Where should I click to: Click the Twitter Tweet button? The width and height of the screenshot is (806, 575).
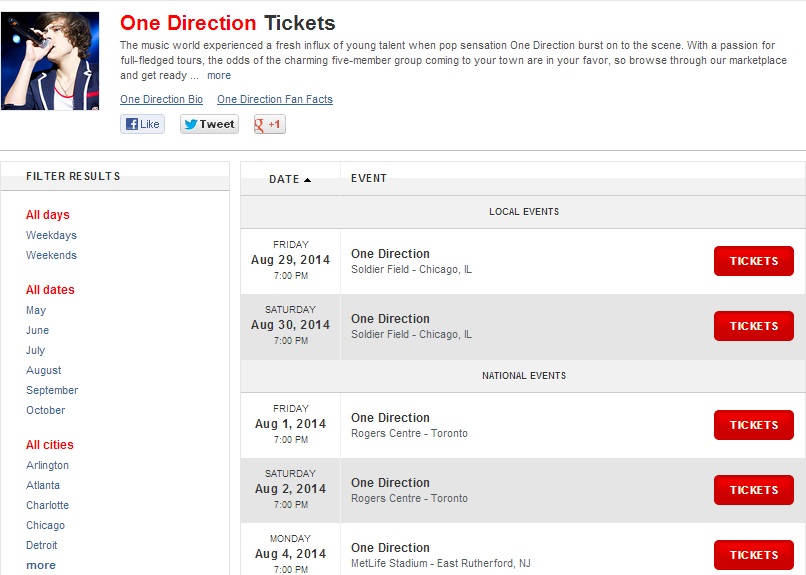coord(209,125)
